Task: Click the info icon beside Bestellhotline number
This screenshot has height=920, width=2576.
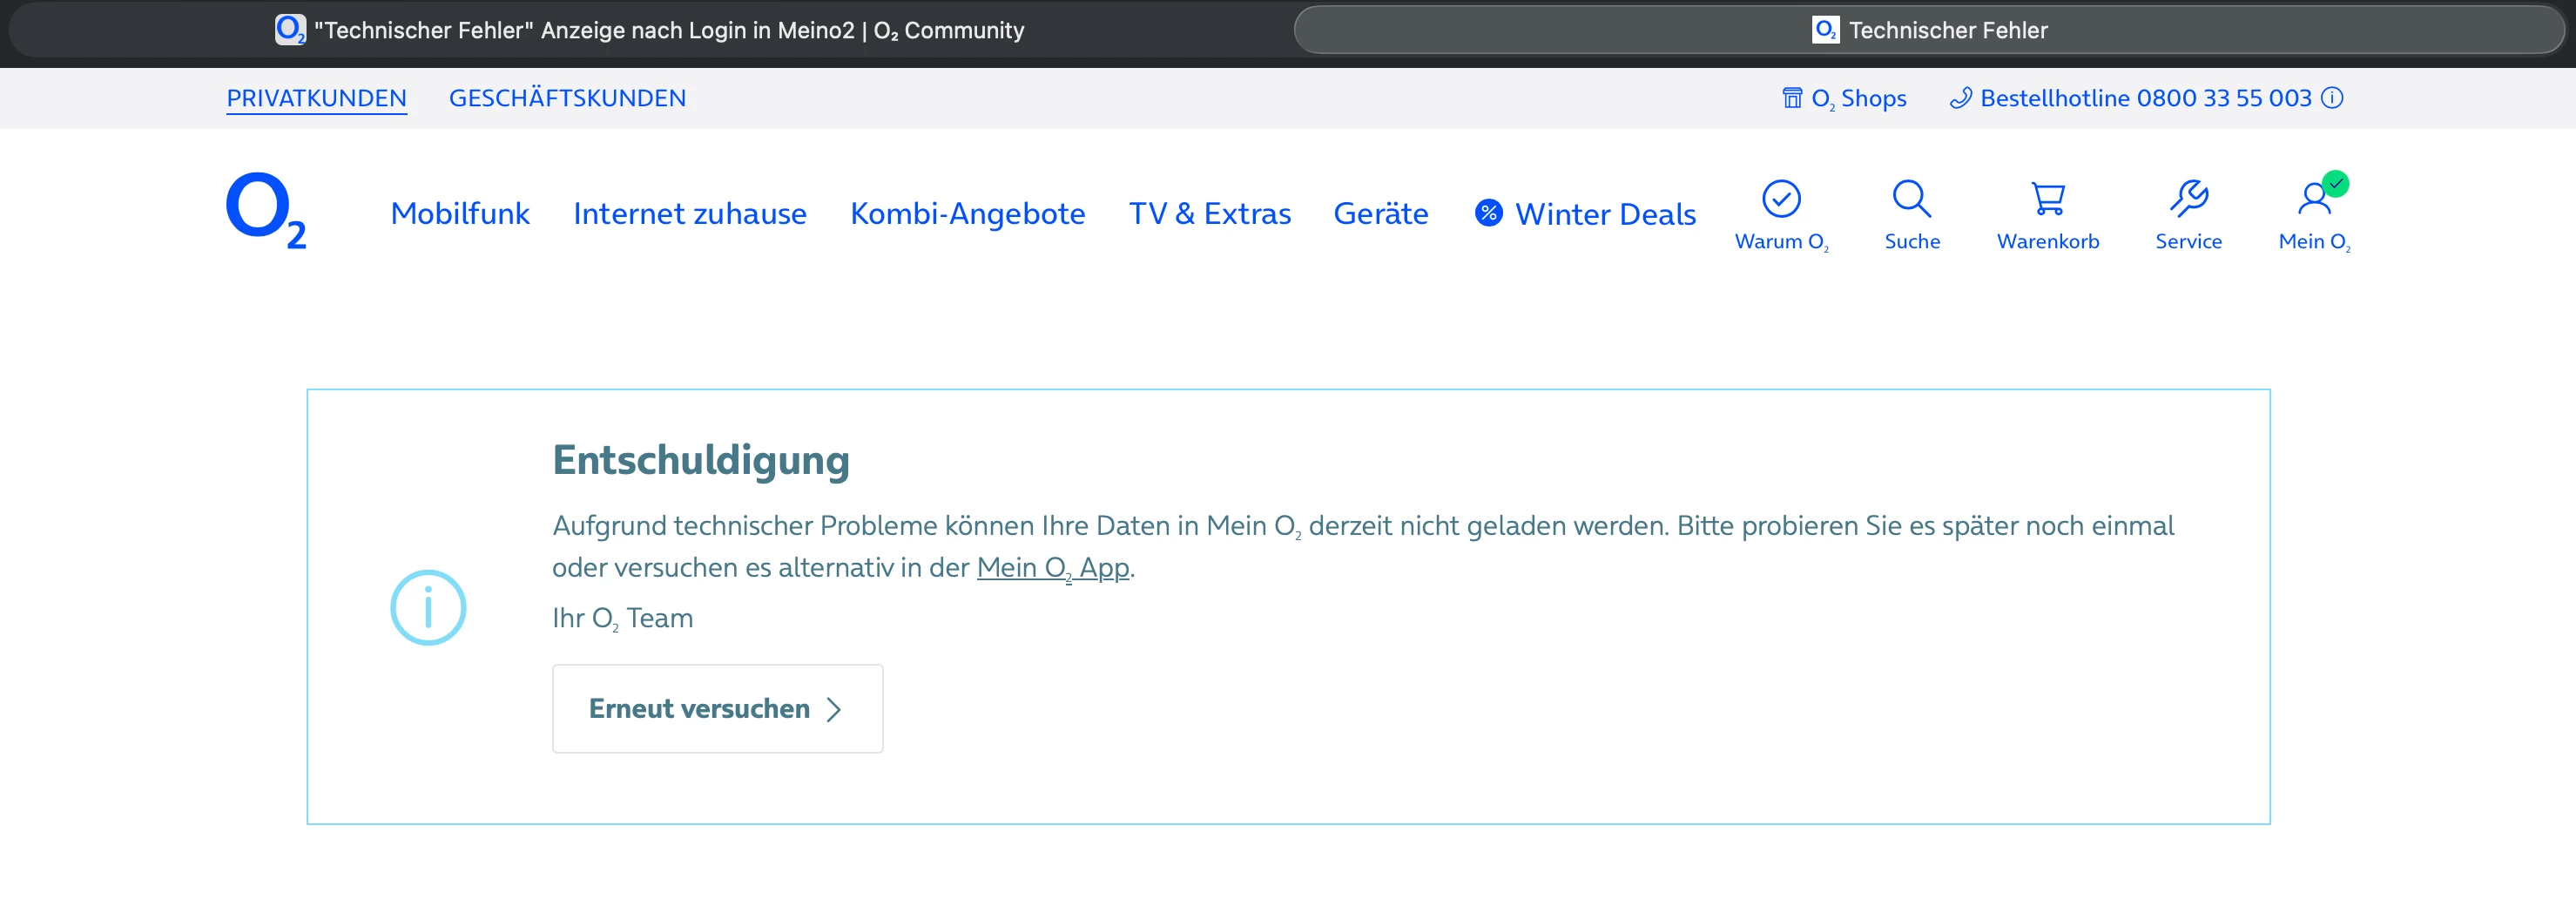Action: 2332,98
